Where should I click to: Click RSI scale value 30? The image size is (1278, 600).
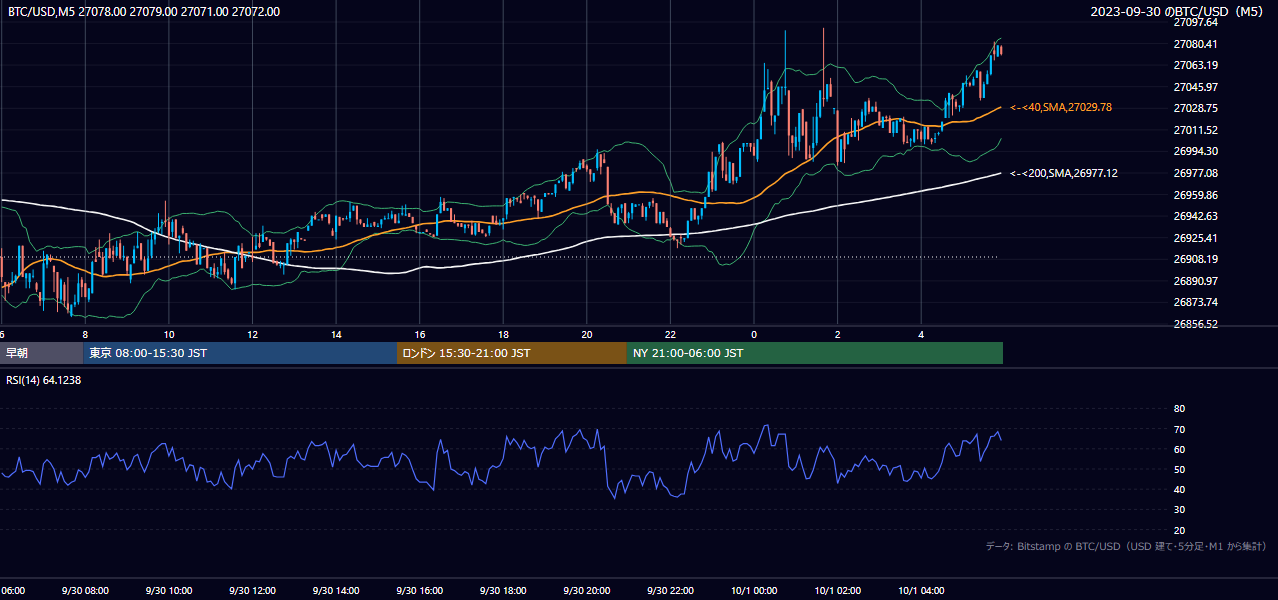pyautogui.click(x=1179, y=510)
